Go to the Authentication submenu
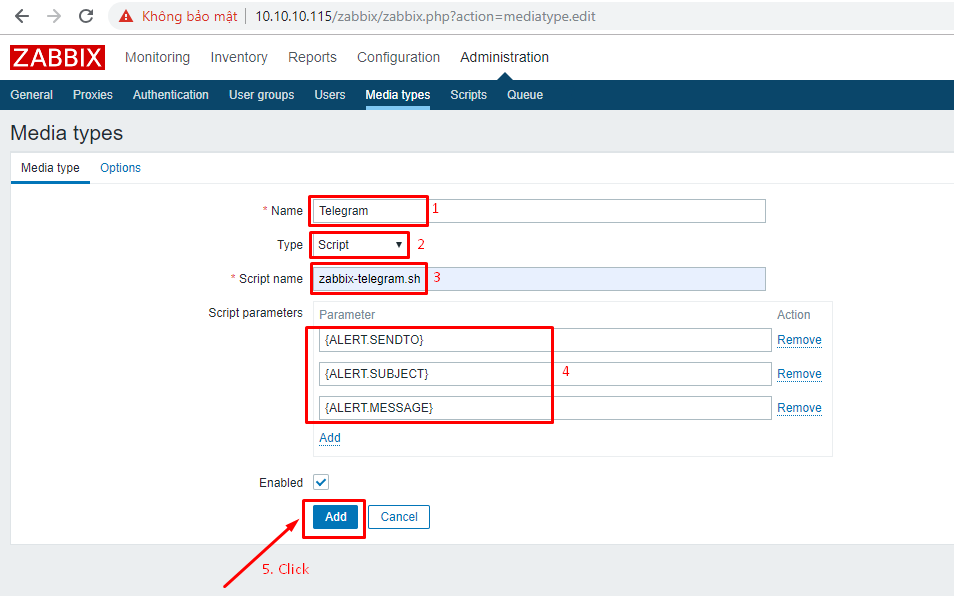This screenshot has width=954, height=596. pyautogui.click(x=171, y=95)
